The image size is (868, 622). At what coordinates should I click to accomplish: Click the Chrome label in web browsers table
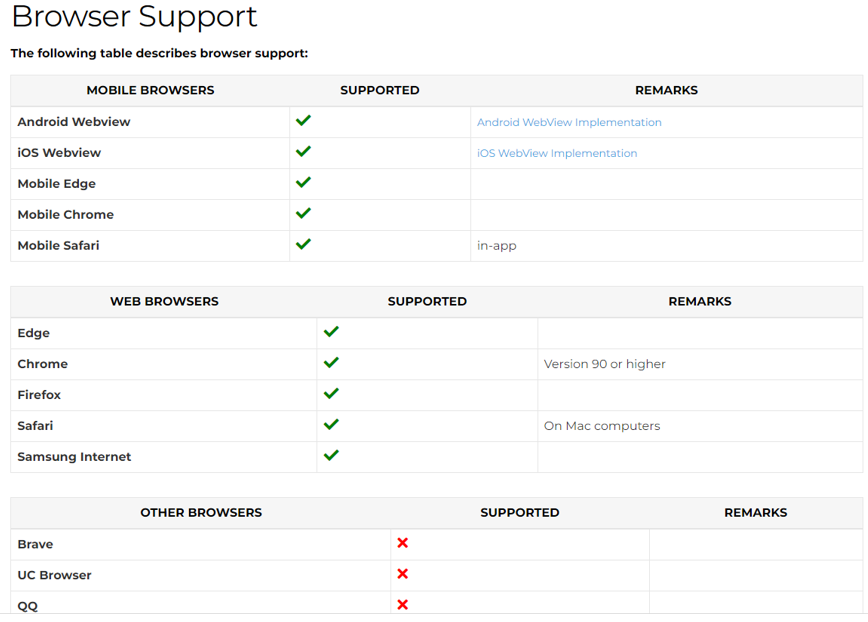point(43,364)
